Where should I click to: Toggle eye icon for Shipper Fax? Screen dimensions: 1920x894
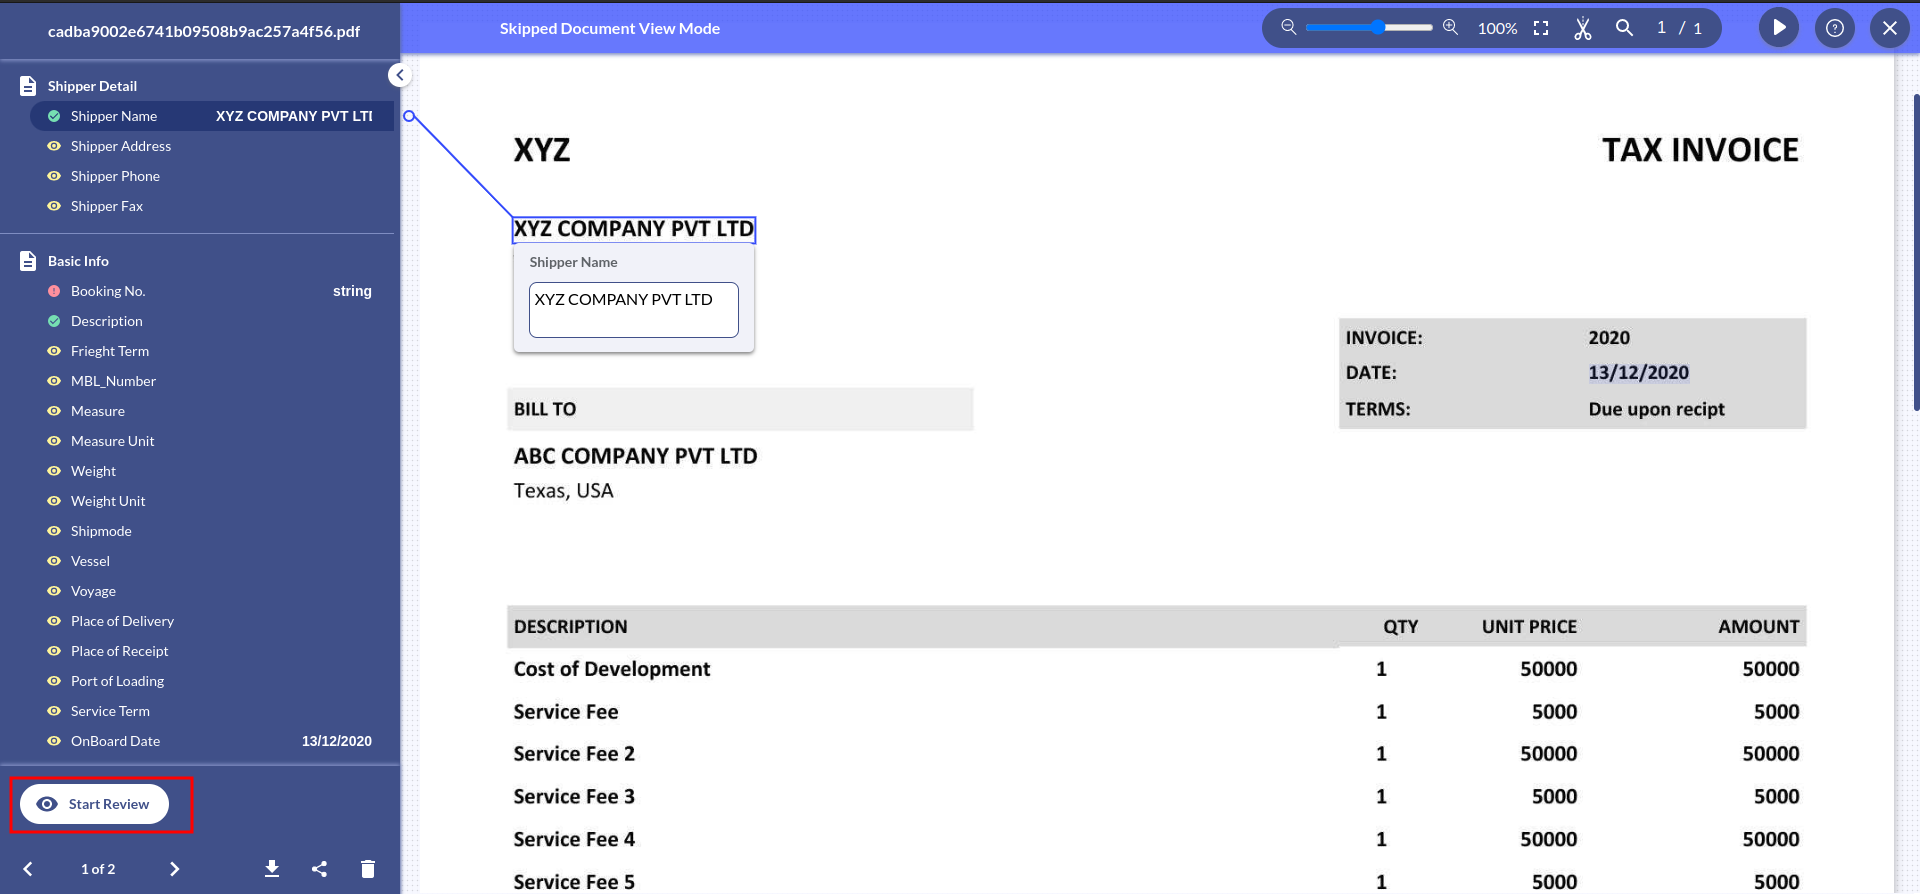click(x=54, y=206)
